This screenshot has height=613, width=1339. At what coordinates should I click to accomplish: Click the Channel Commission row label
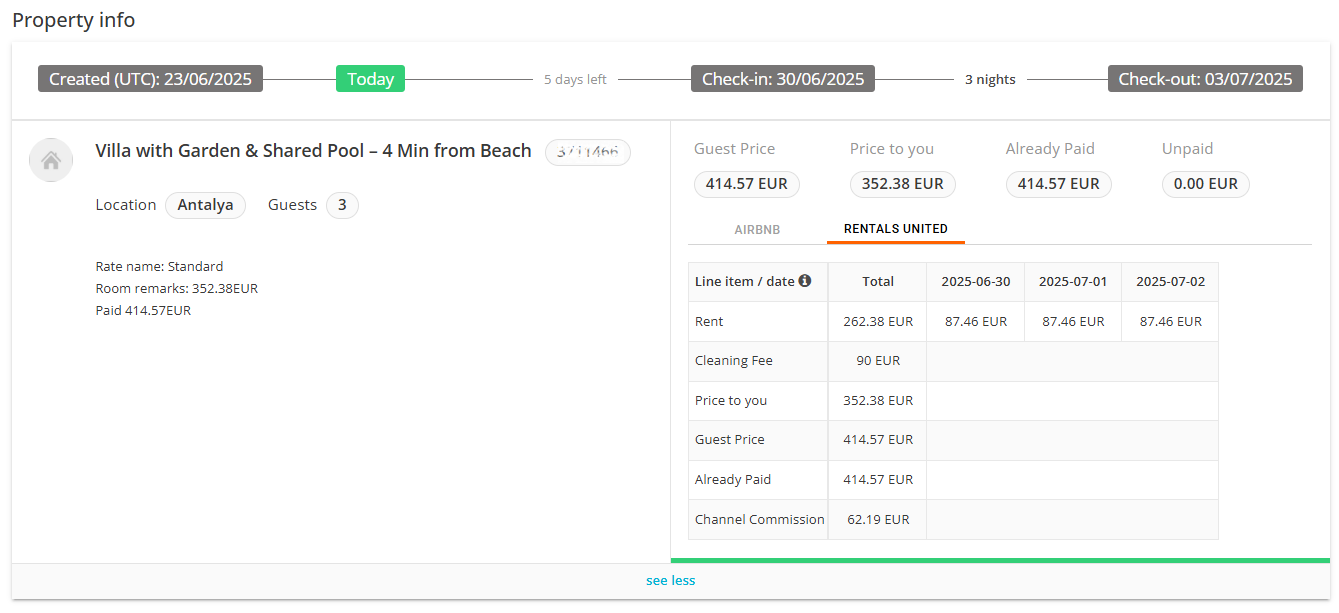click(x=759, y=520)
